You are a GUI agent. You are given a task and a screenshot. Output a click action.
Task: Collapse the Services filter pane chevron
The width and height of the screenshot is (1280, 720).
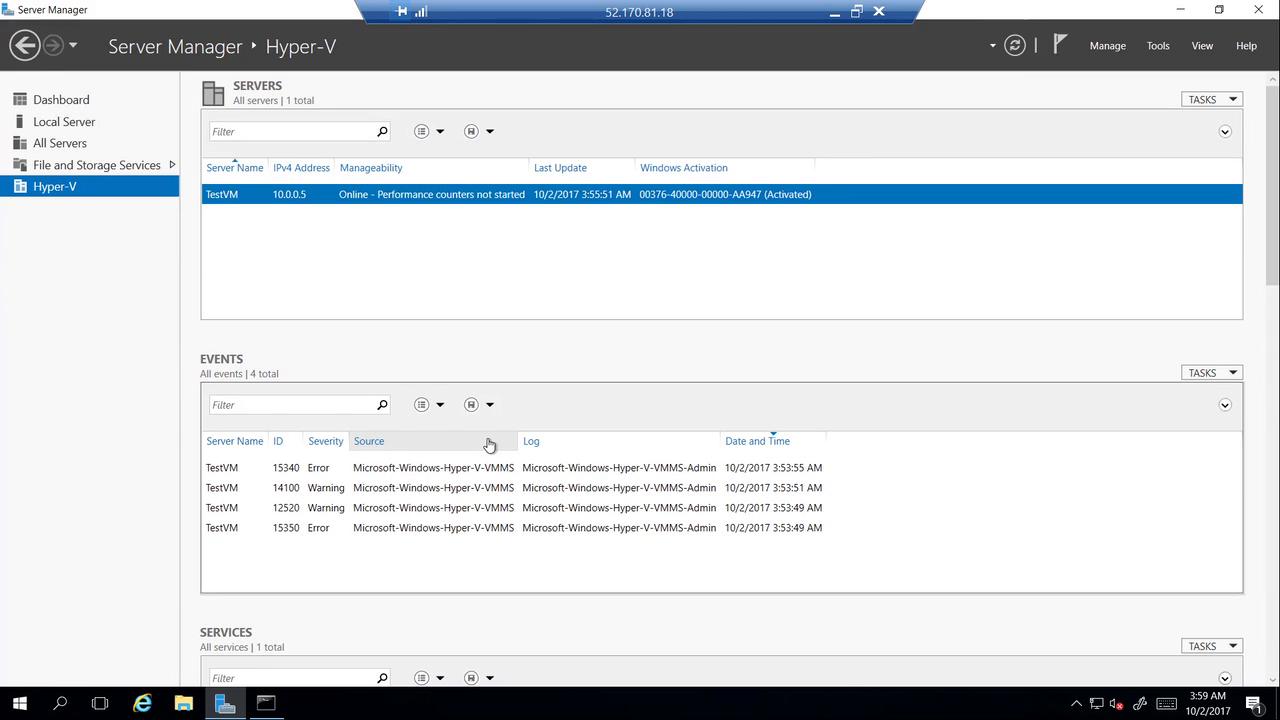[1225, 678]
